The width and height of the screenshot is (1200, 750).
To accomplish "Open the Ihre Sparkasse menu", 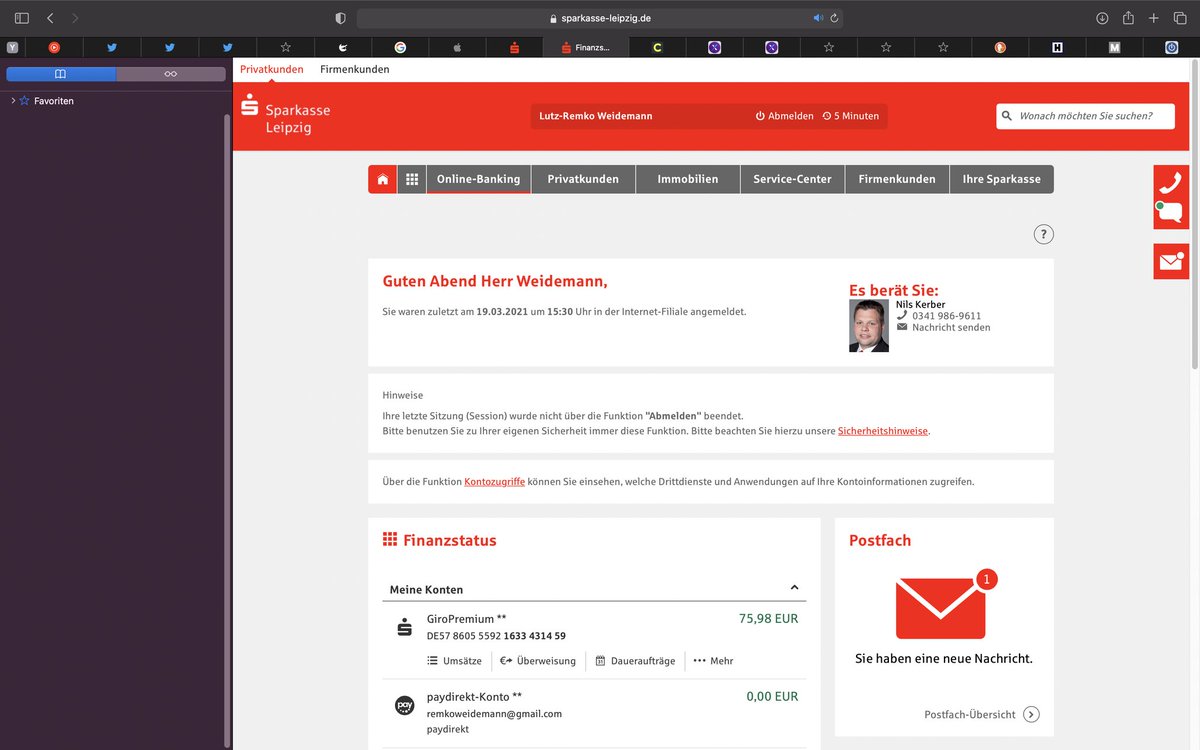I will pyautogui.click(x=1001, y=179).
